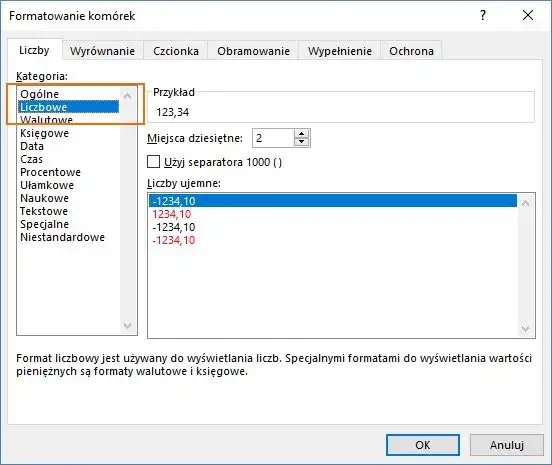Select the Procentowe category
Viewport: 552px width, 465px height.
50,172
